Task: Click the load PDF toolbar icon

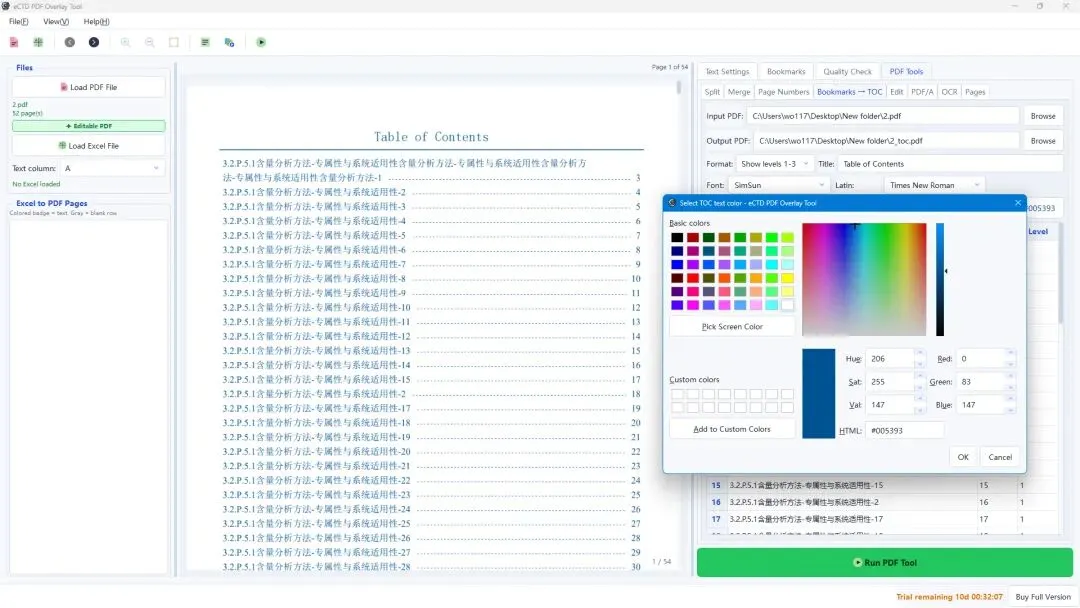Action: (14, 43)
